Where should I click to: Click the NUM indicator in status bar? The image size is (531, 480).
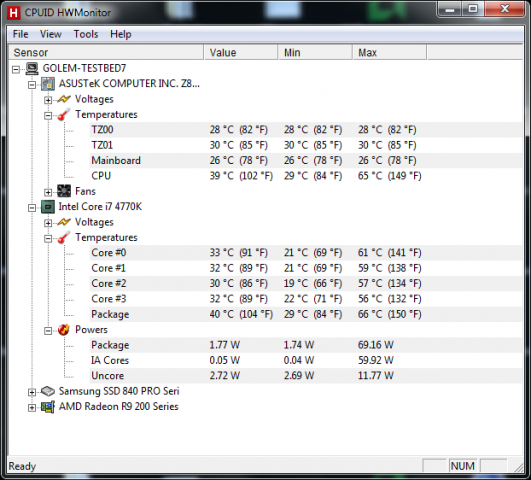coord(463,466)
